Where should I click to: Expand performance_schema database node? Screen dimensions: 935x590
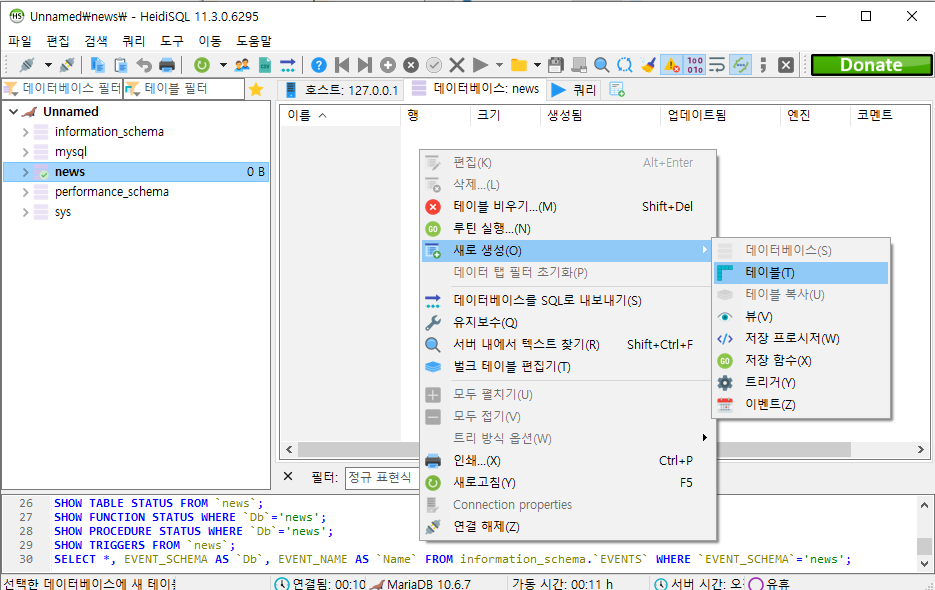coord(25,192)
